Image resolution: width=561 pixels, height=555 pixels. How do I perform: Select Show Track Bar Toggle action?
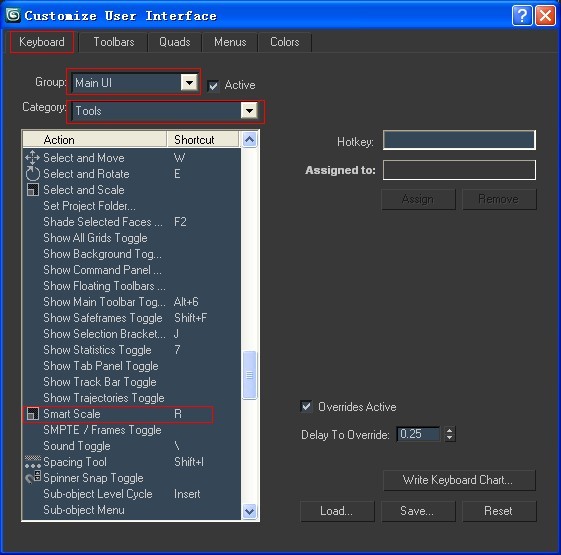[x=132, y=382]
